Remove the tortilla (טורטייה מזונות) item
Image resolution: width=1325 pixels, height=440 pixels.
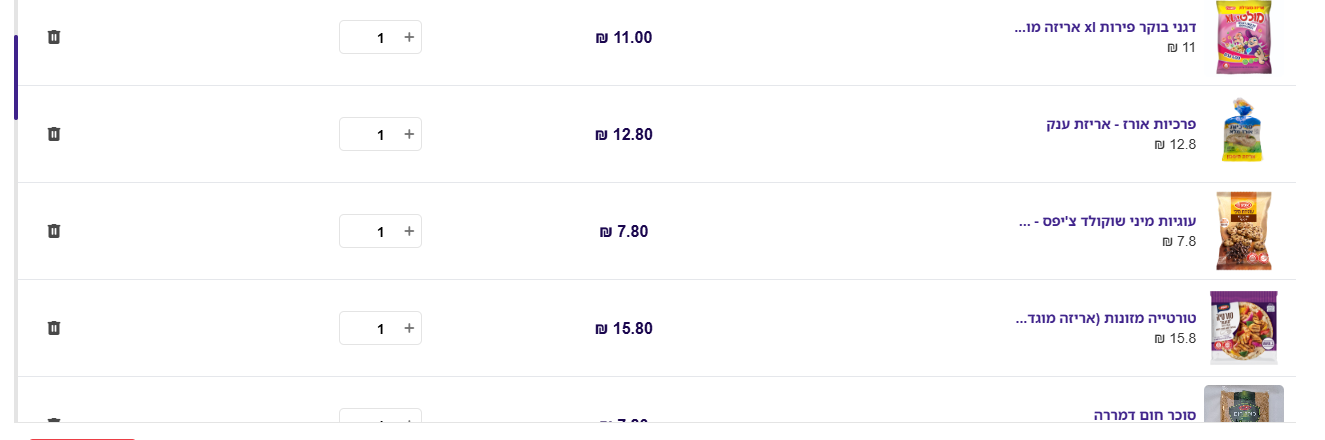click(x=54, y=328)
